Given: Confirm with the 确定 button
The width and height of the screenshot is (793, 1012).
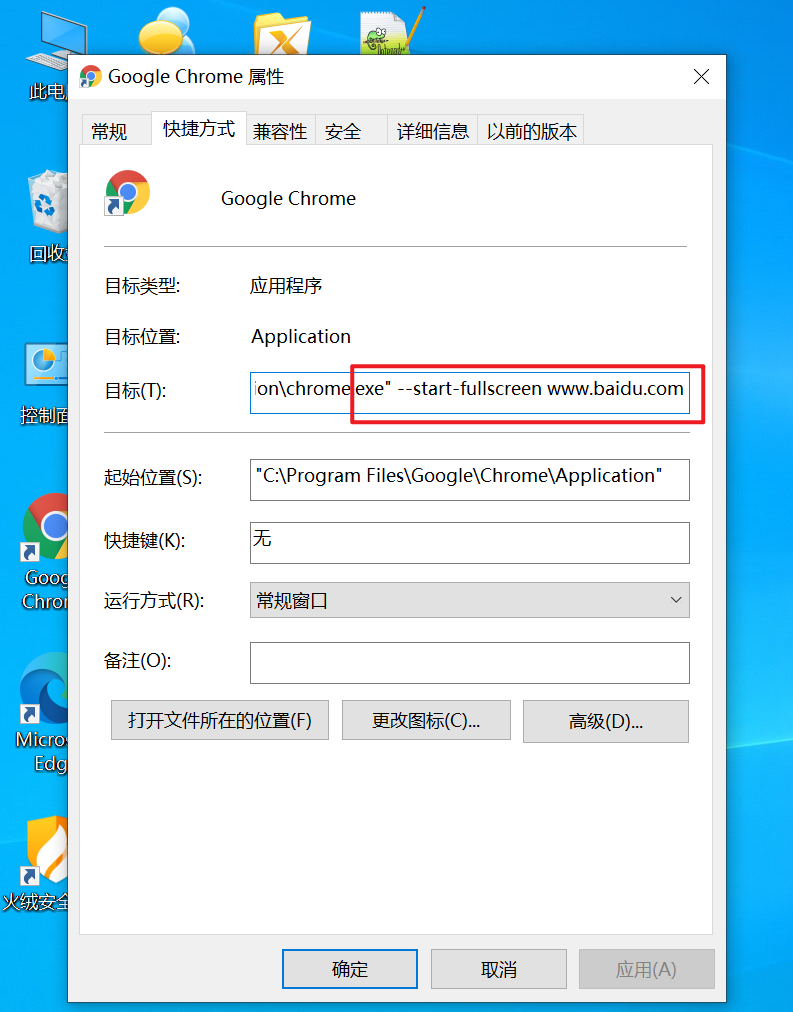Looking at the screenshot, I should 350,969.
